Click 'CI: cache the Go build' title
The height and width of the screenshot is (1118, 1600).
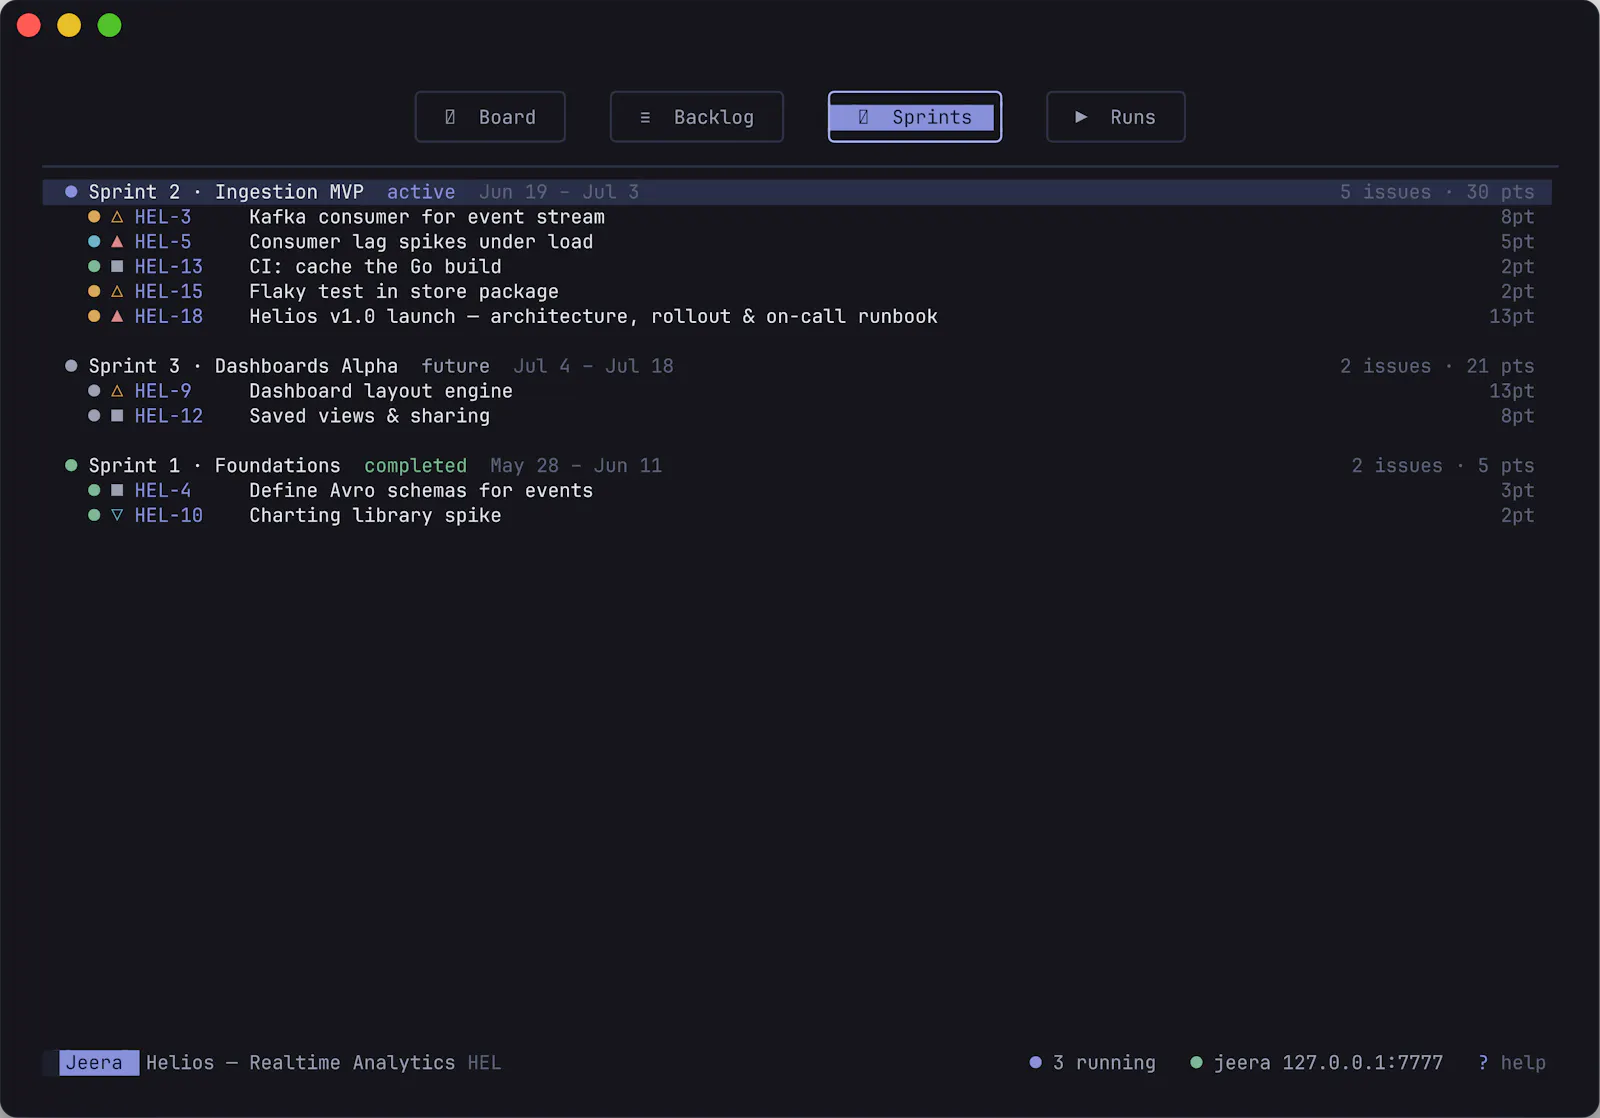[375, 267]
